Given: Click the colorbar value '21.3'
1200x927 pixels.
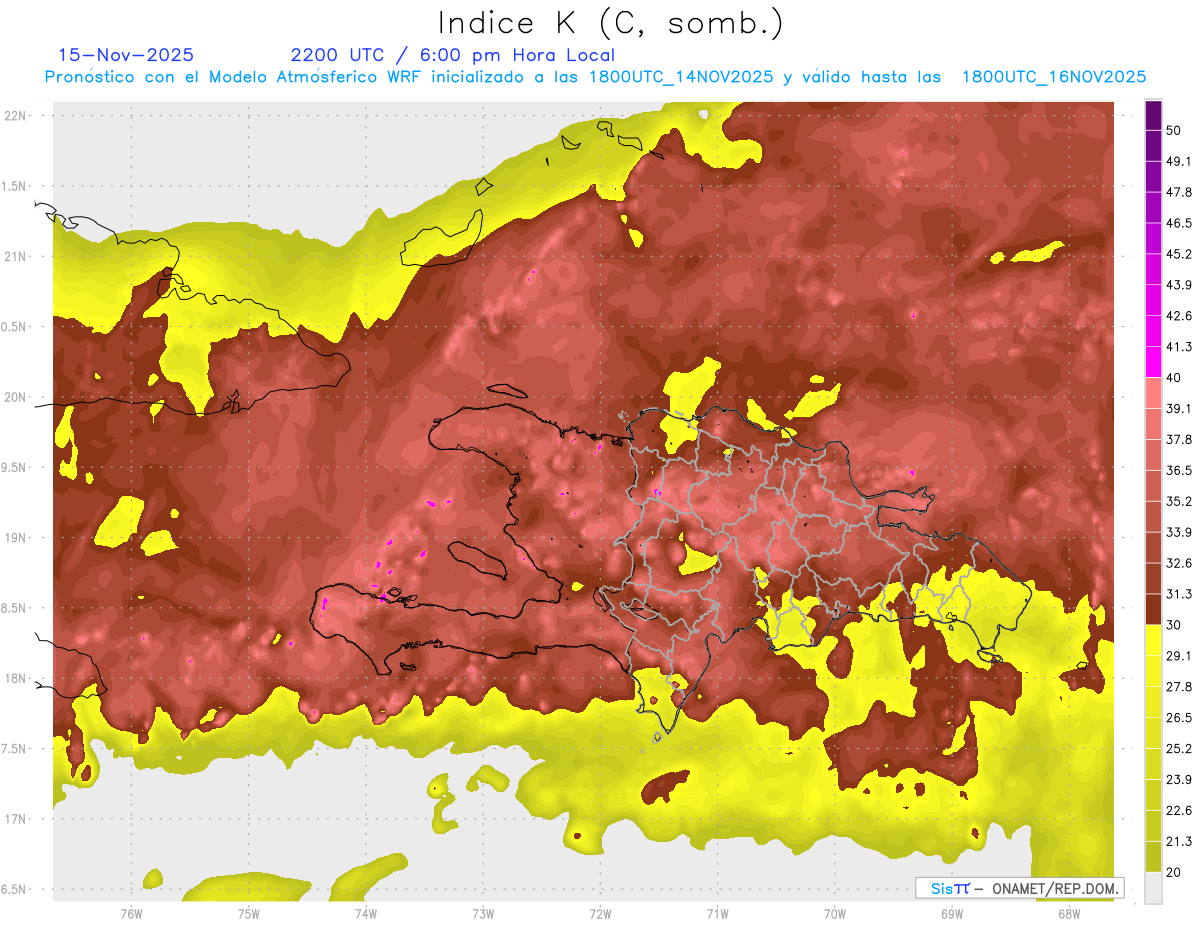Looking at the screenshot, I should coord(1178,842).
